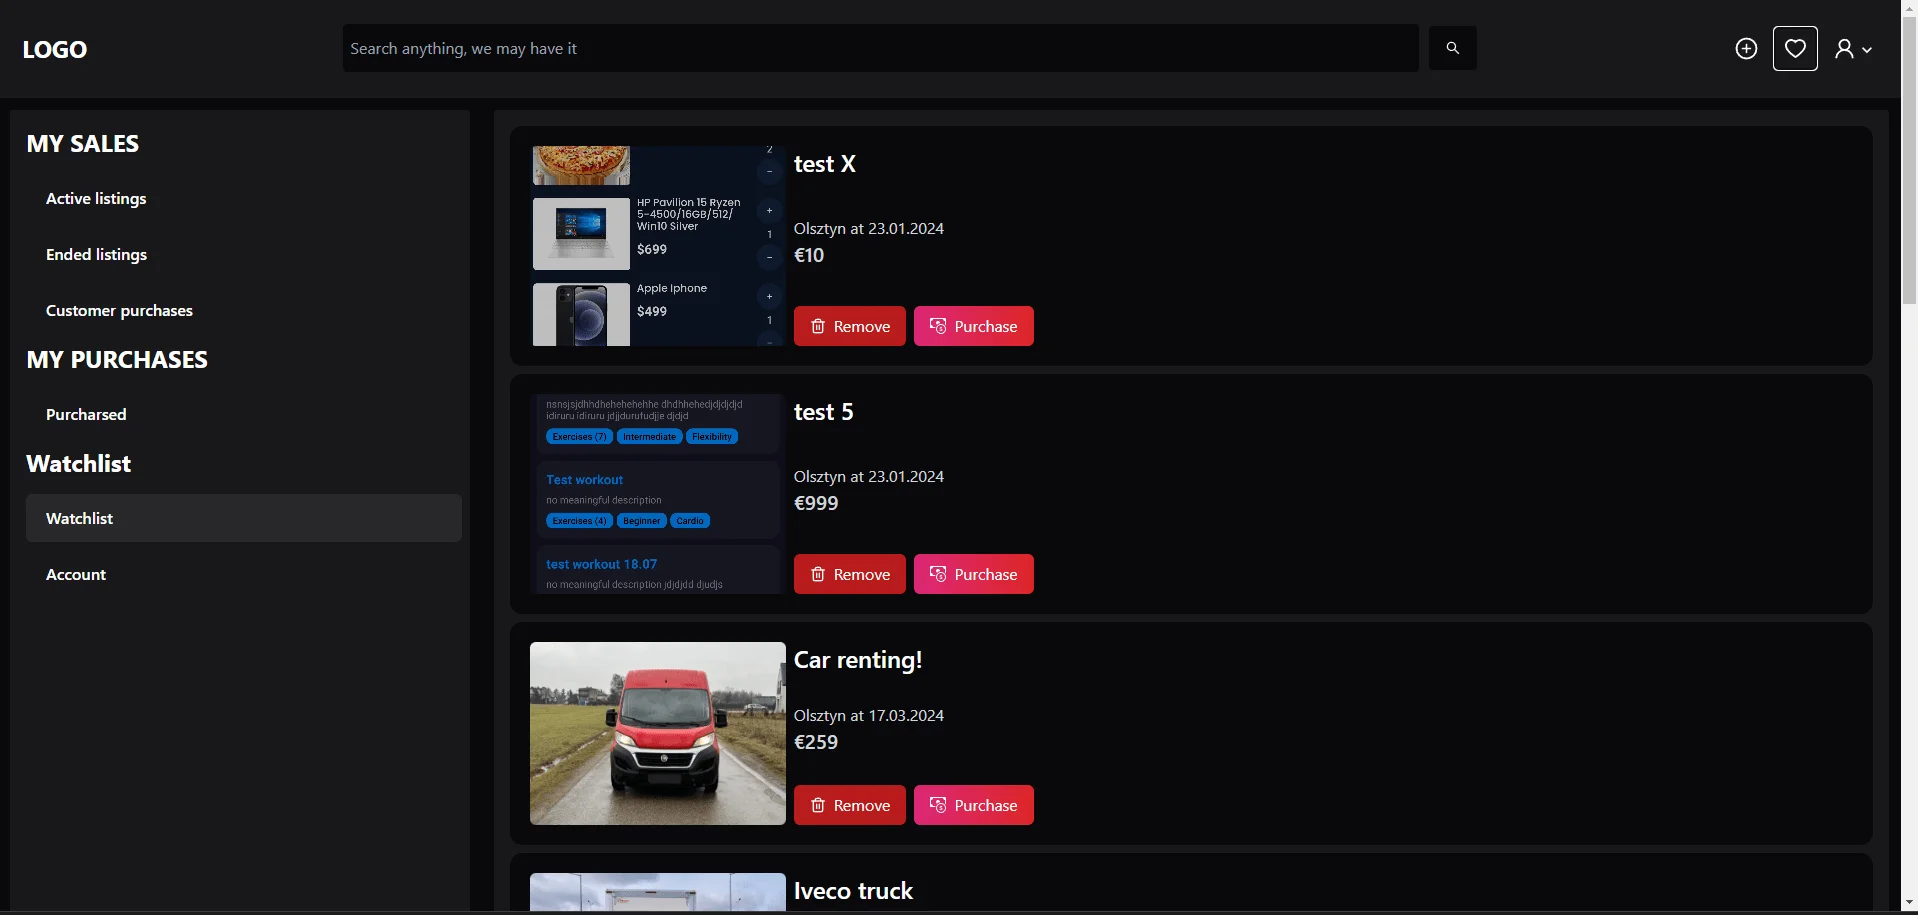Click the 'test 5' title
Viewport: 1918px width, 915px height.
click(x=824, y=412)
